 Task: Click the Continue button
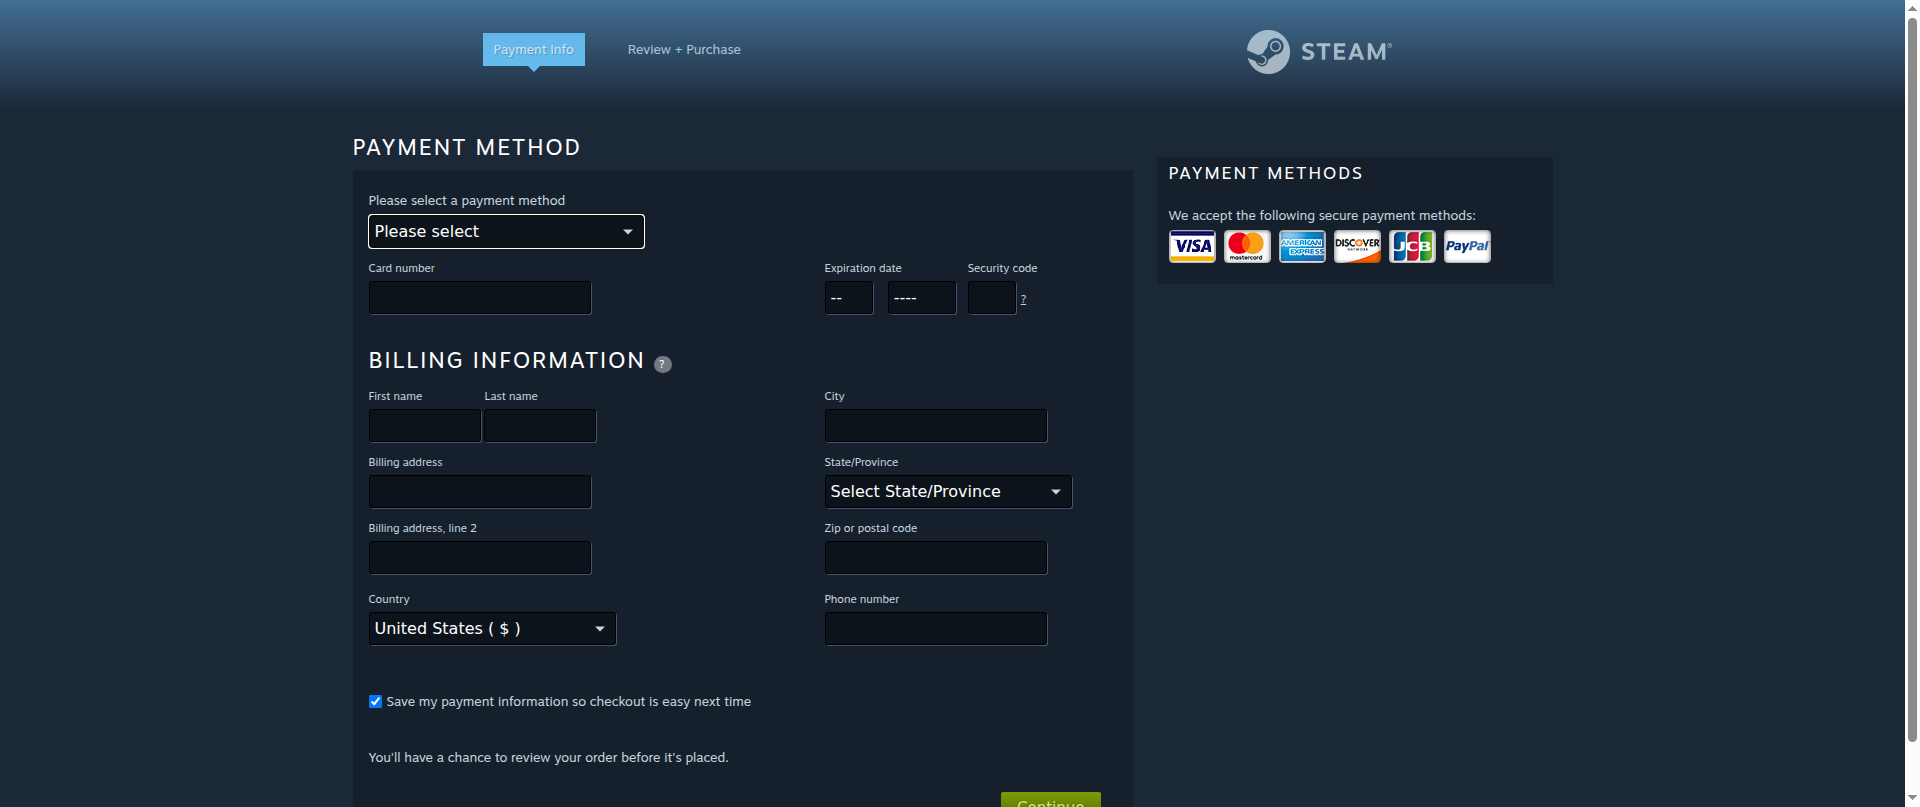click(x=1051, y=800)
